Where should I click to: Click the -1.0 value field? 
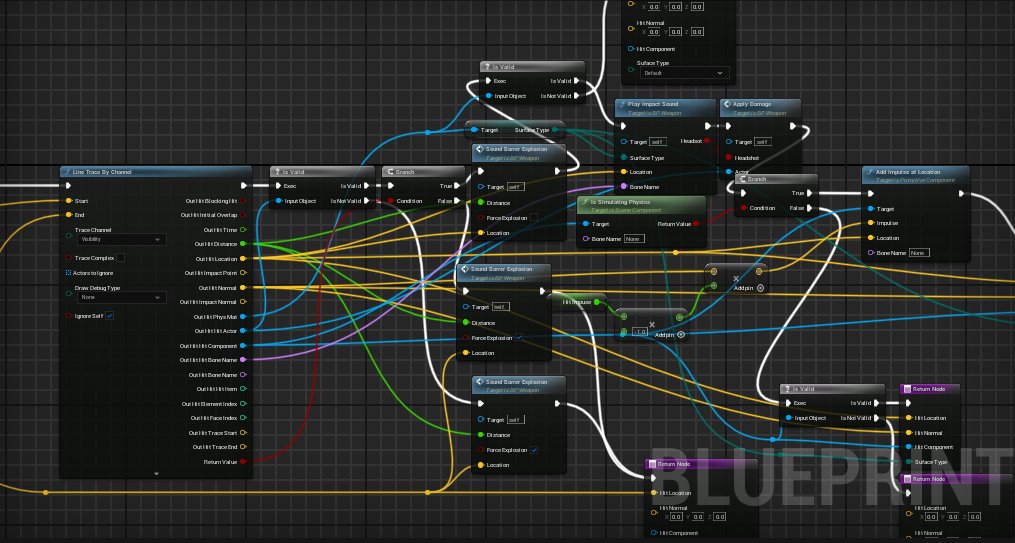(x=640, y=331)
